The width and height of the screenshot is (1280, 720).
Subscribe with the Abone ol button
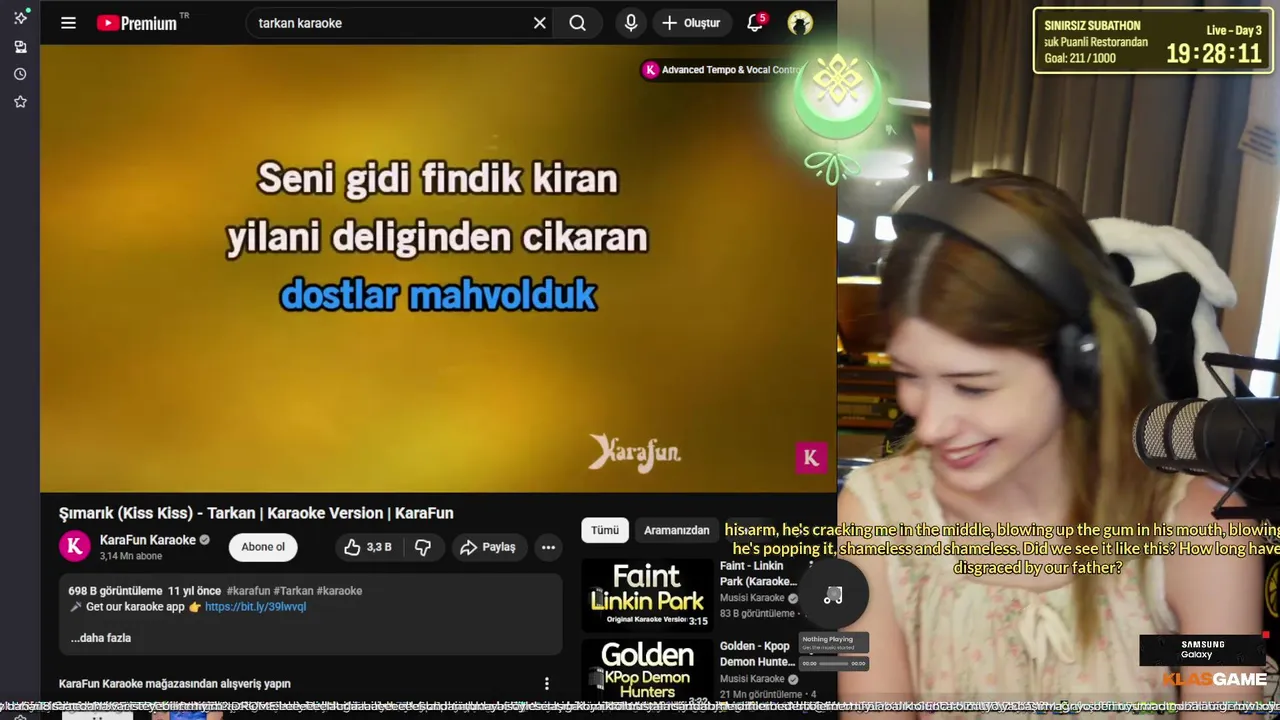263,547
